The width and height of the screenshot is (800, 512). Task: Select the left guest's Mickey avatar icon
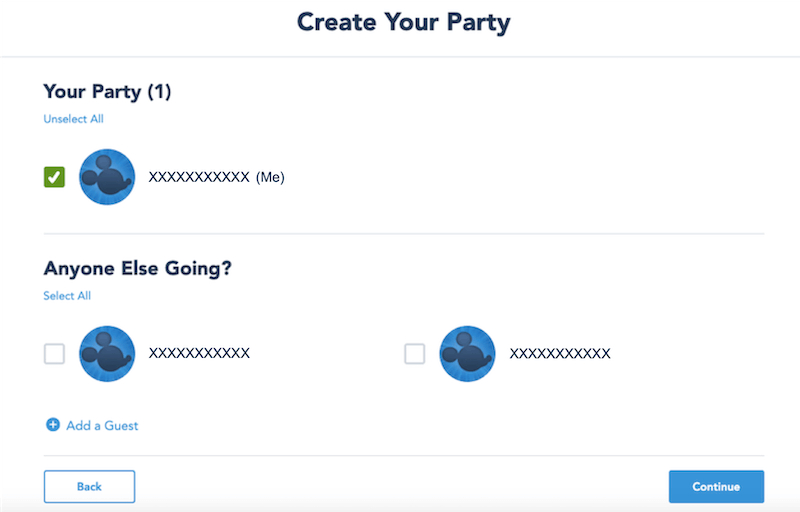(107, 354)
